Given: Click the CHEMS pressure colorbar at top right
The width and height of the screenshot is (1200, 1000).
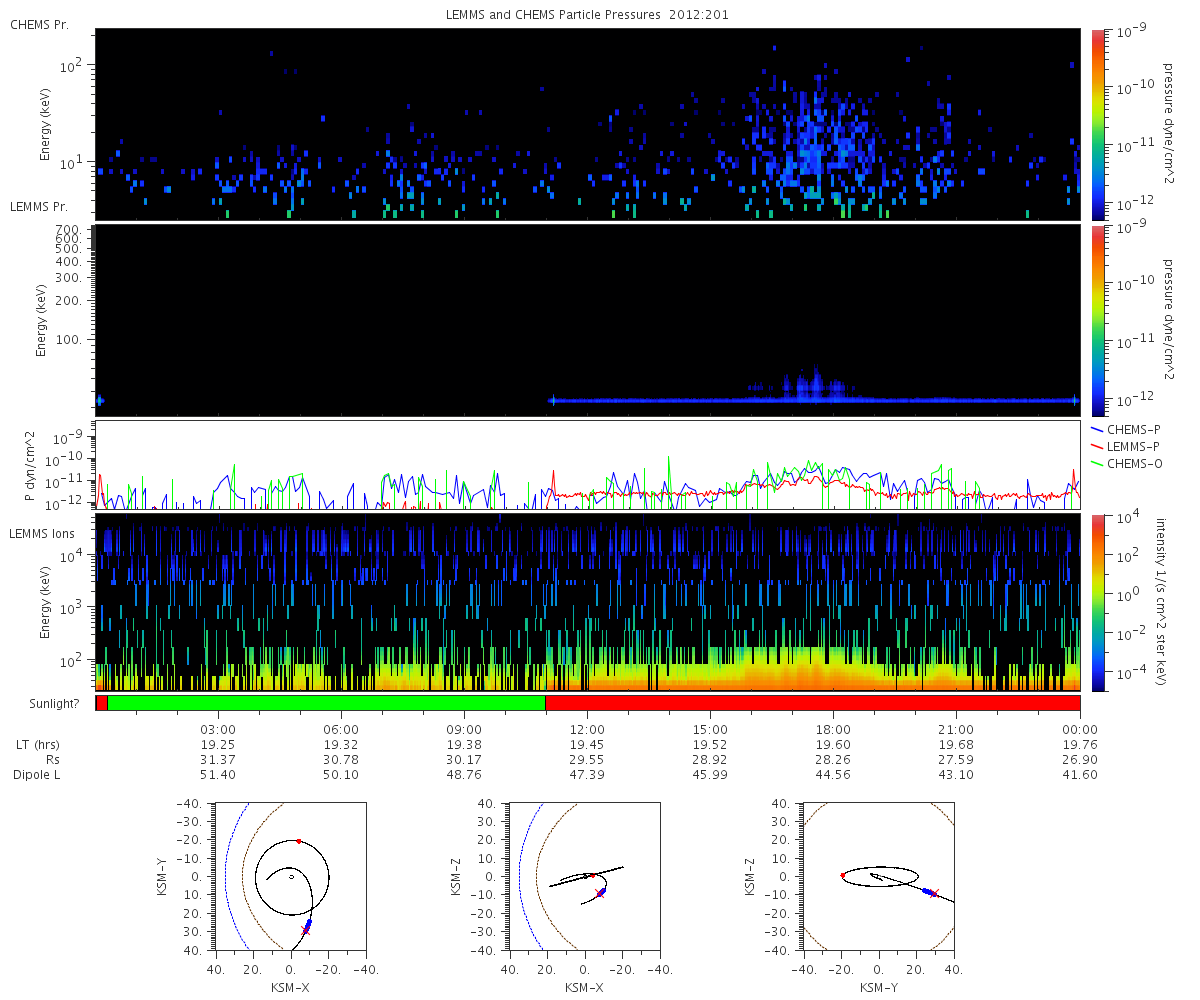Looking at the screenshot, I should [x=1098, y=124].
